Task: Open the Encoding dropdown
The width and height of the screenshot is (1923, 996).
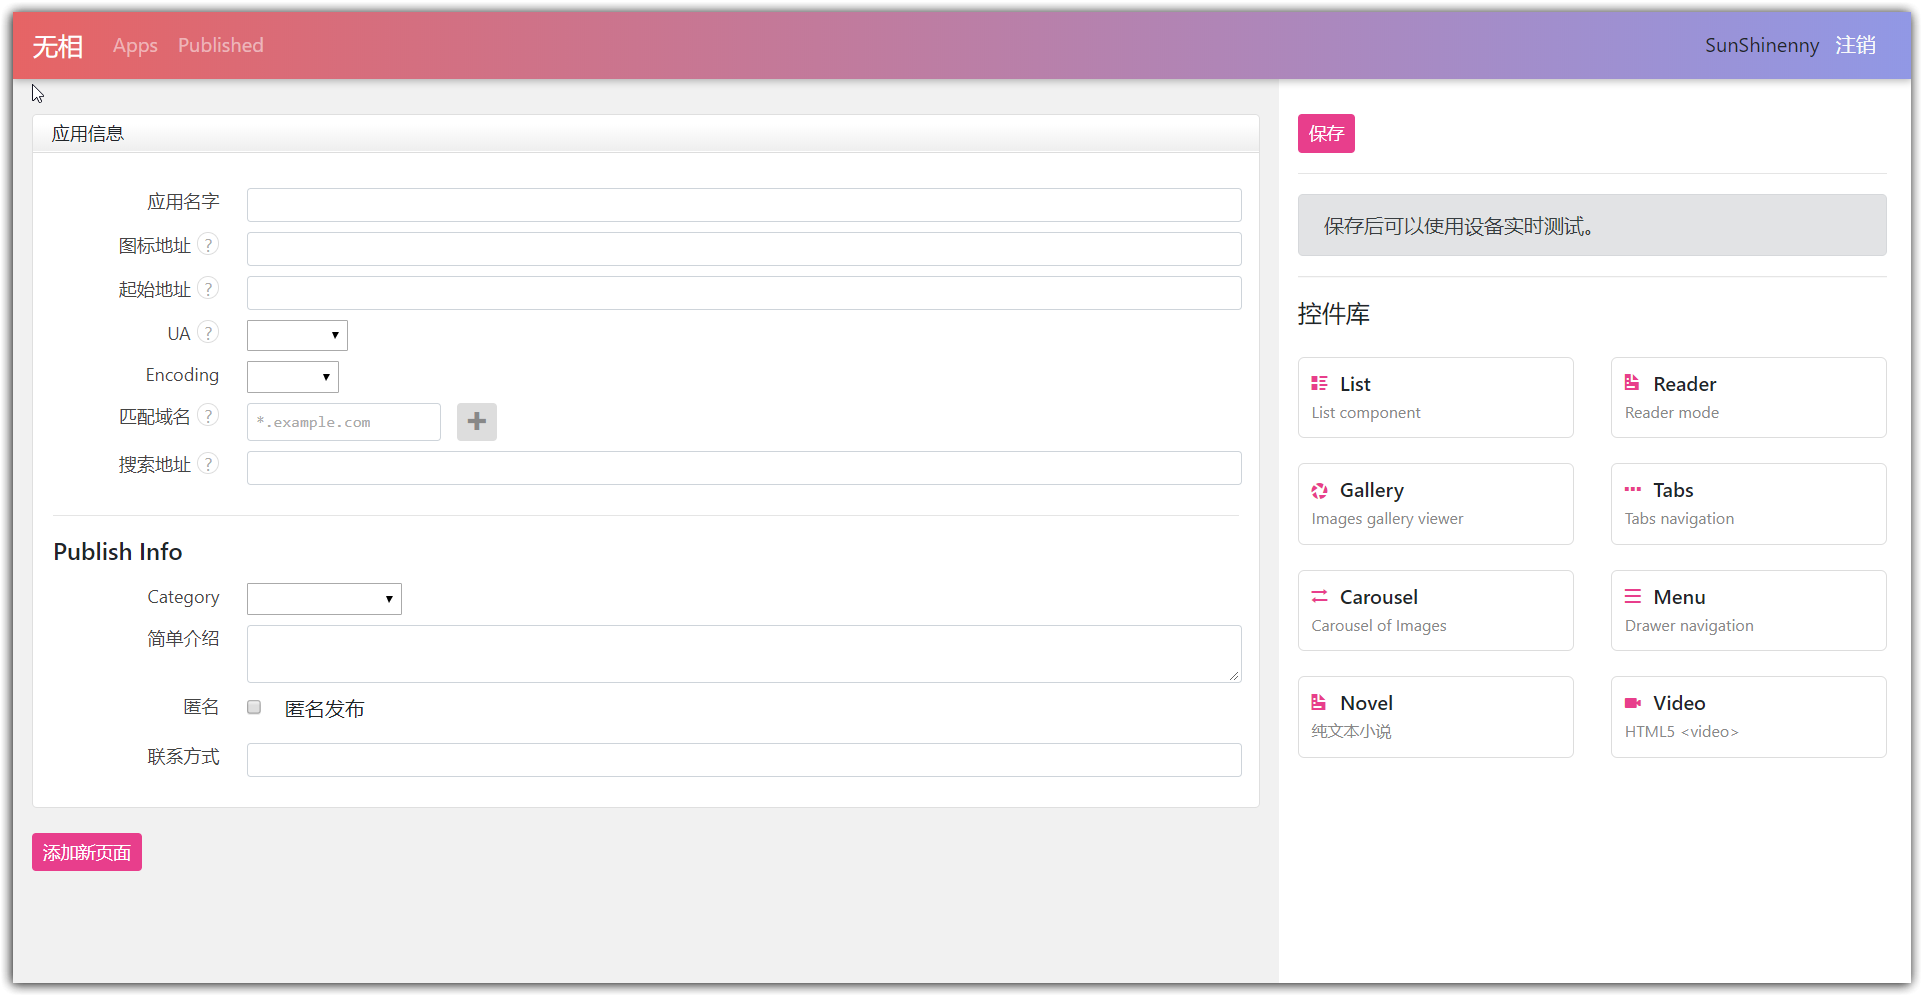Action: pos(293,377)
